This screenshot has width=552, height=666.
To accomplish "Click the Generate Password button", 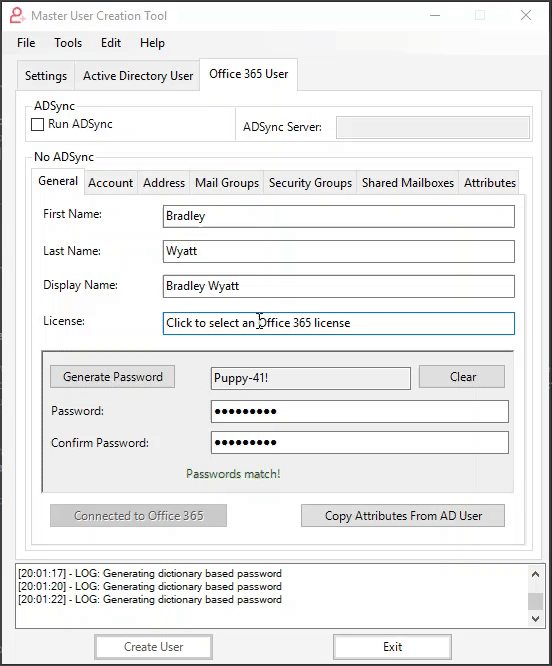I will coord(113,377).
